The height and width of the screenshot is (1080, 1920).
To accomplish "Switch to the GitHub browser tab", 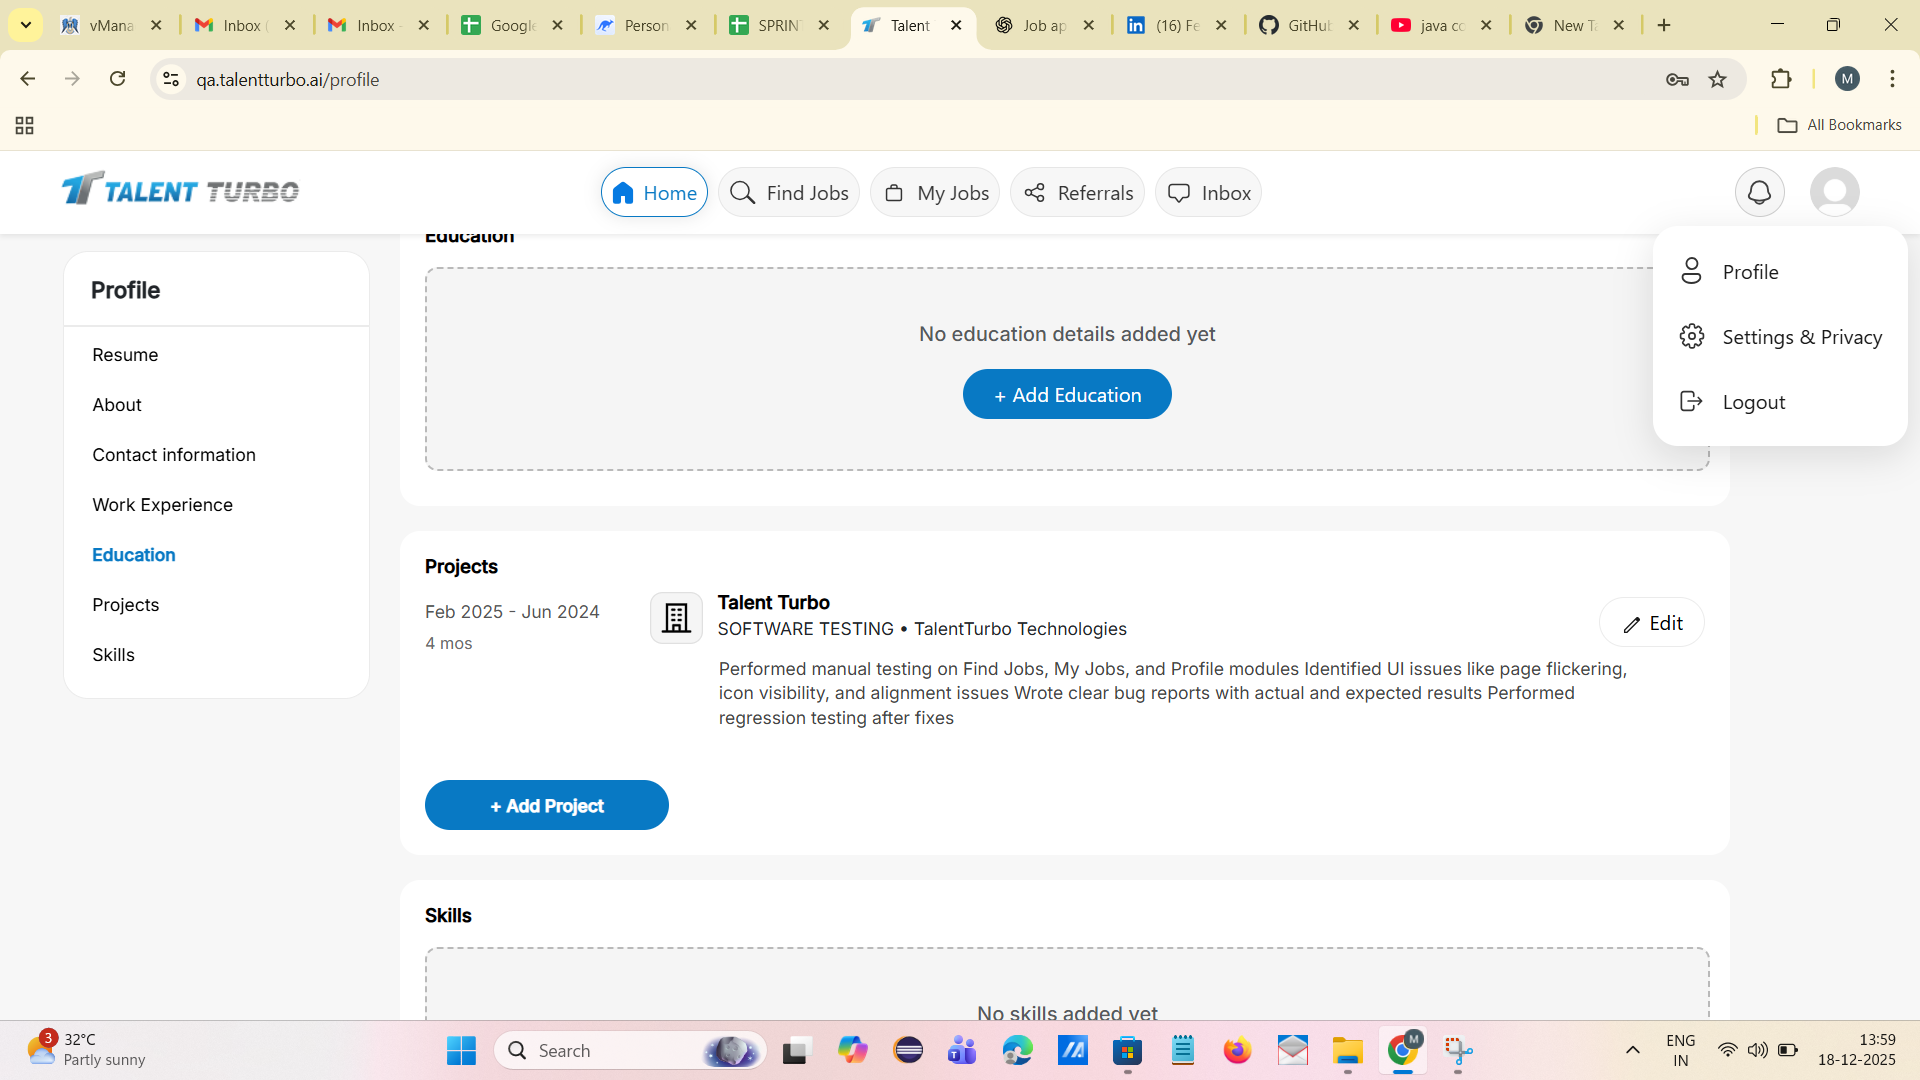I will tap(1308, 25).
